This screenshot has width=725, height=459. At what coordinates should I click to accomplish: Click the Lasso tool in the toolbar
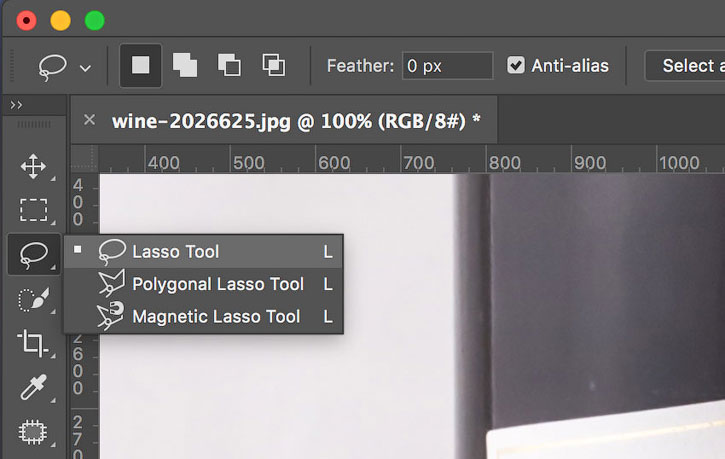[x=34, y=255]
